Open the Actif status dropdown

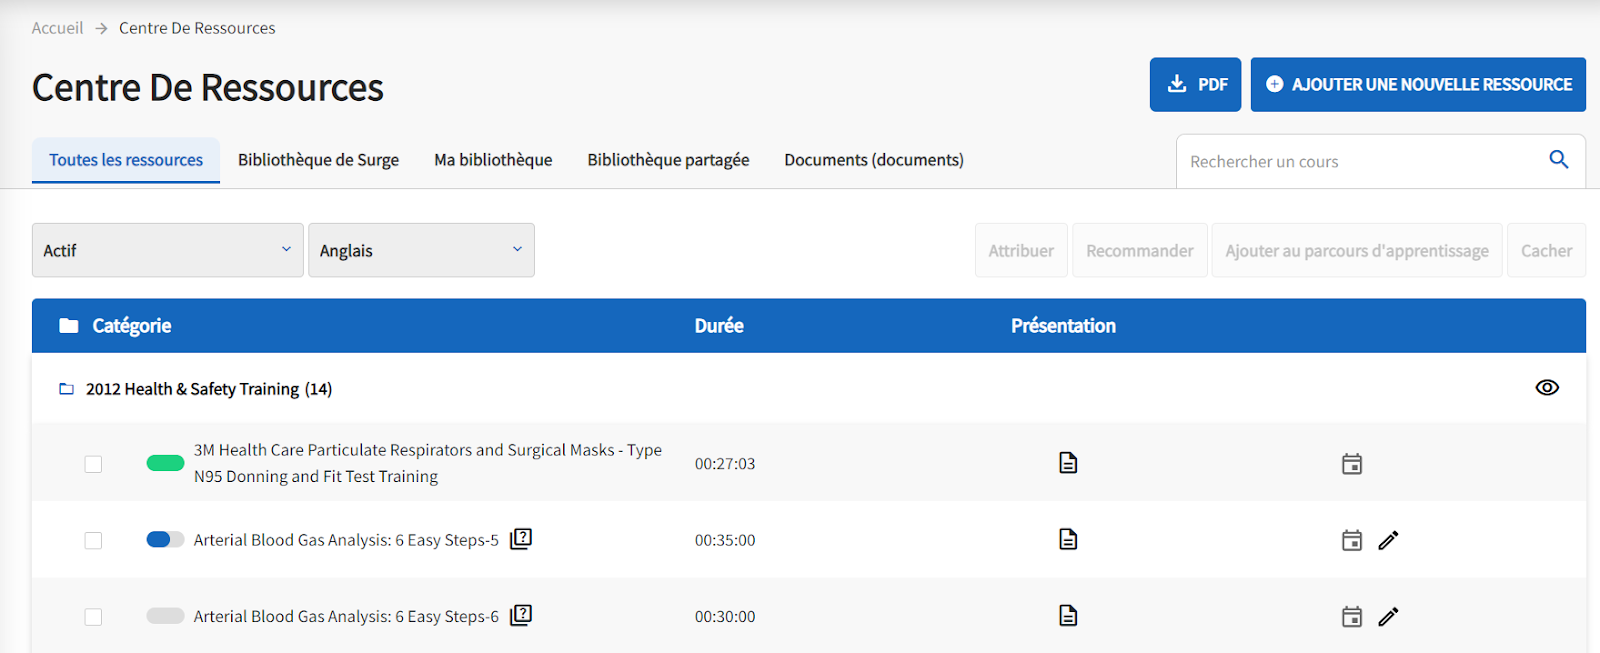(x=167, y=250)
